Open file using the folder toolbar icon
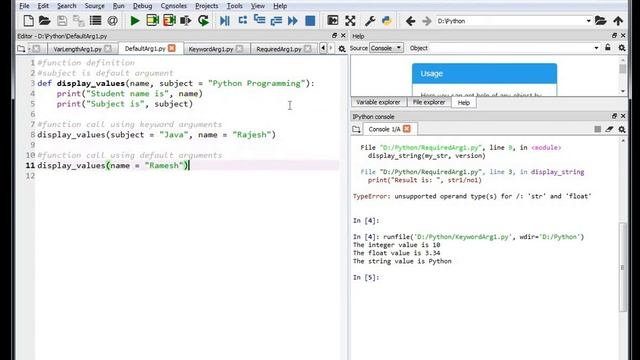 (44, 21)
